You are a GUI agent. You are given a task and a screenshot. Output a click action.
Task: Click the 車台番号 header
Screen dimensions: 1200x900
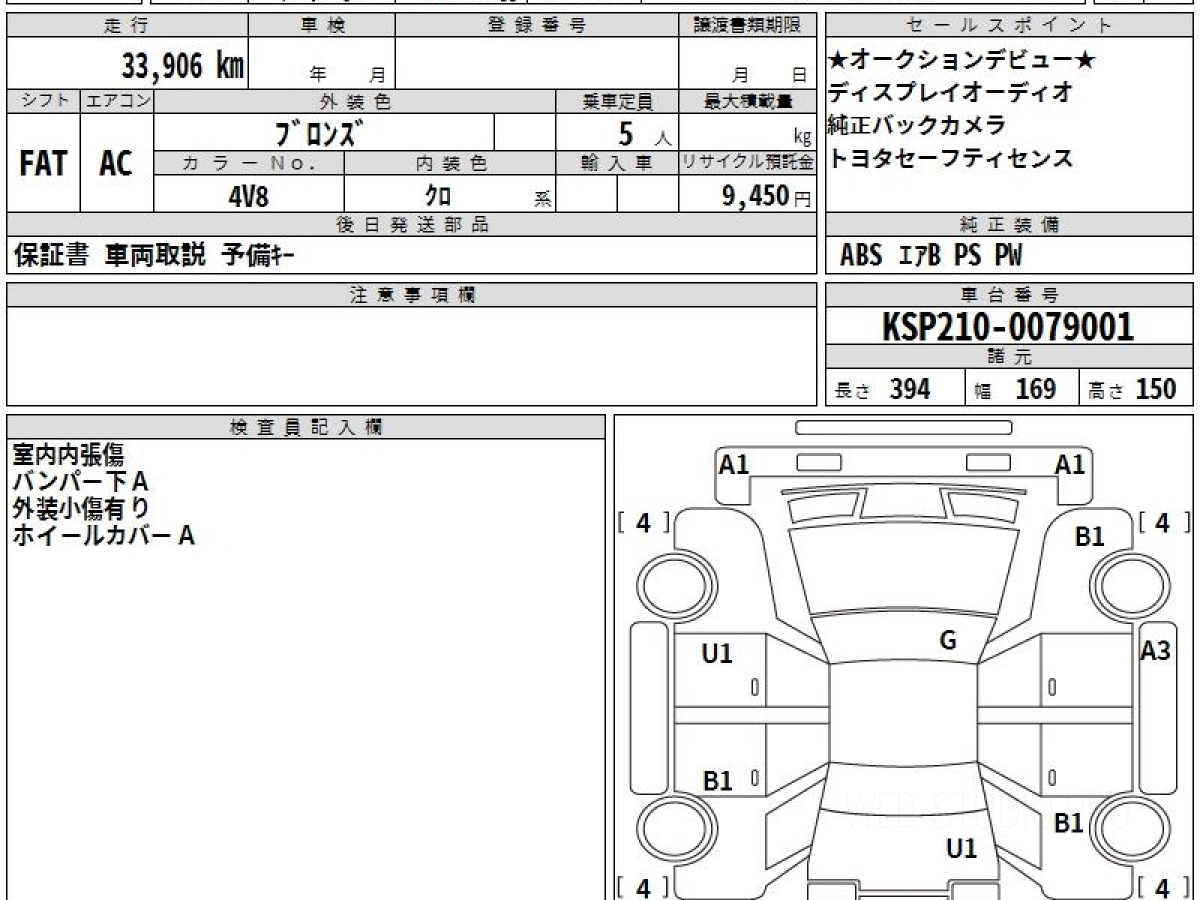1010,295
